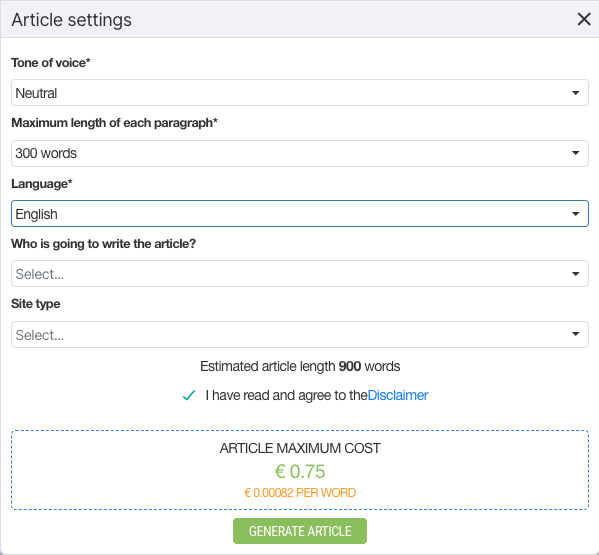Toggle the Disclaimer agreement checkmark
Image resolution: width=599 pixels, height=555 pixels.
[x=189, y=395]
